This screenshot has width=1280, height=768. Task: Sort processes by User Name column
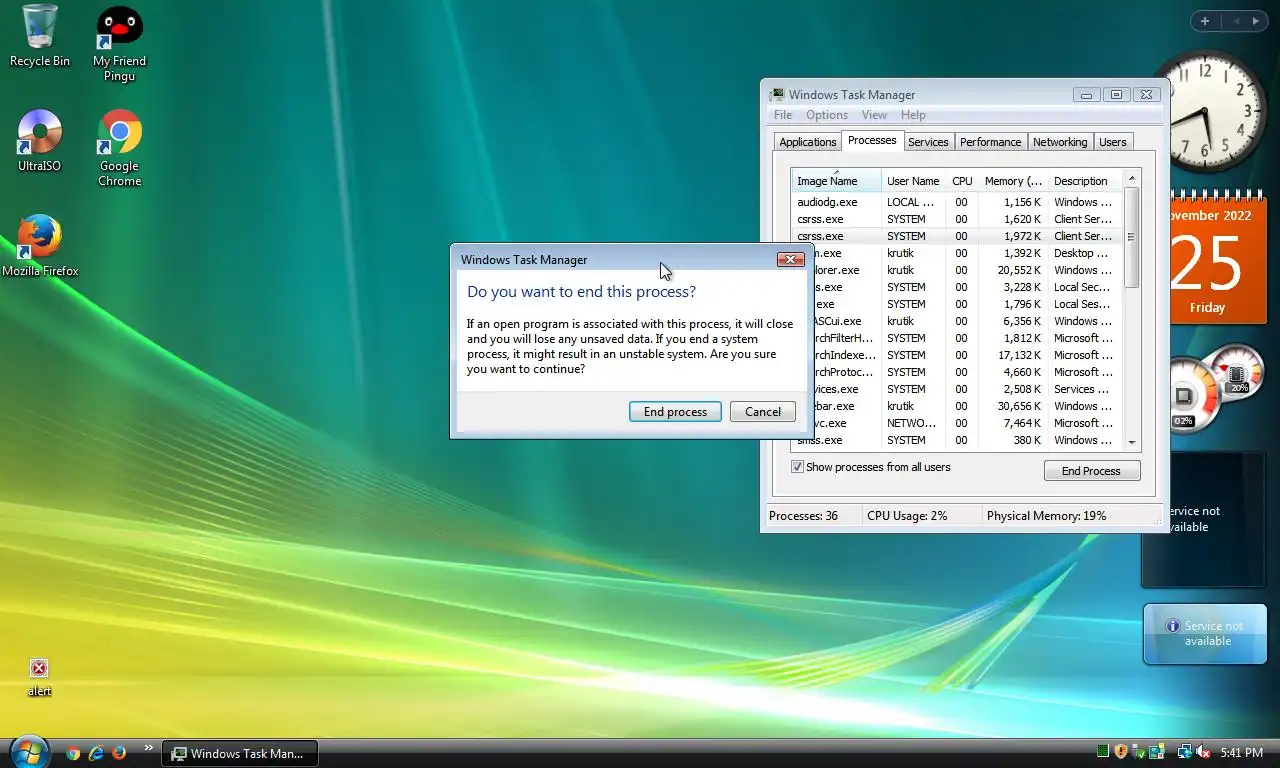point(913,181)
